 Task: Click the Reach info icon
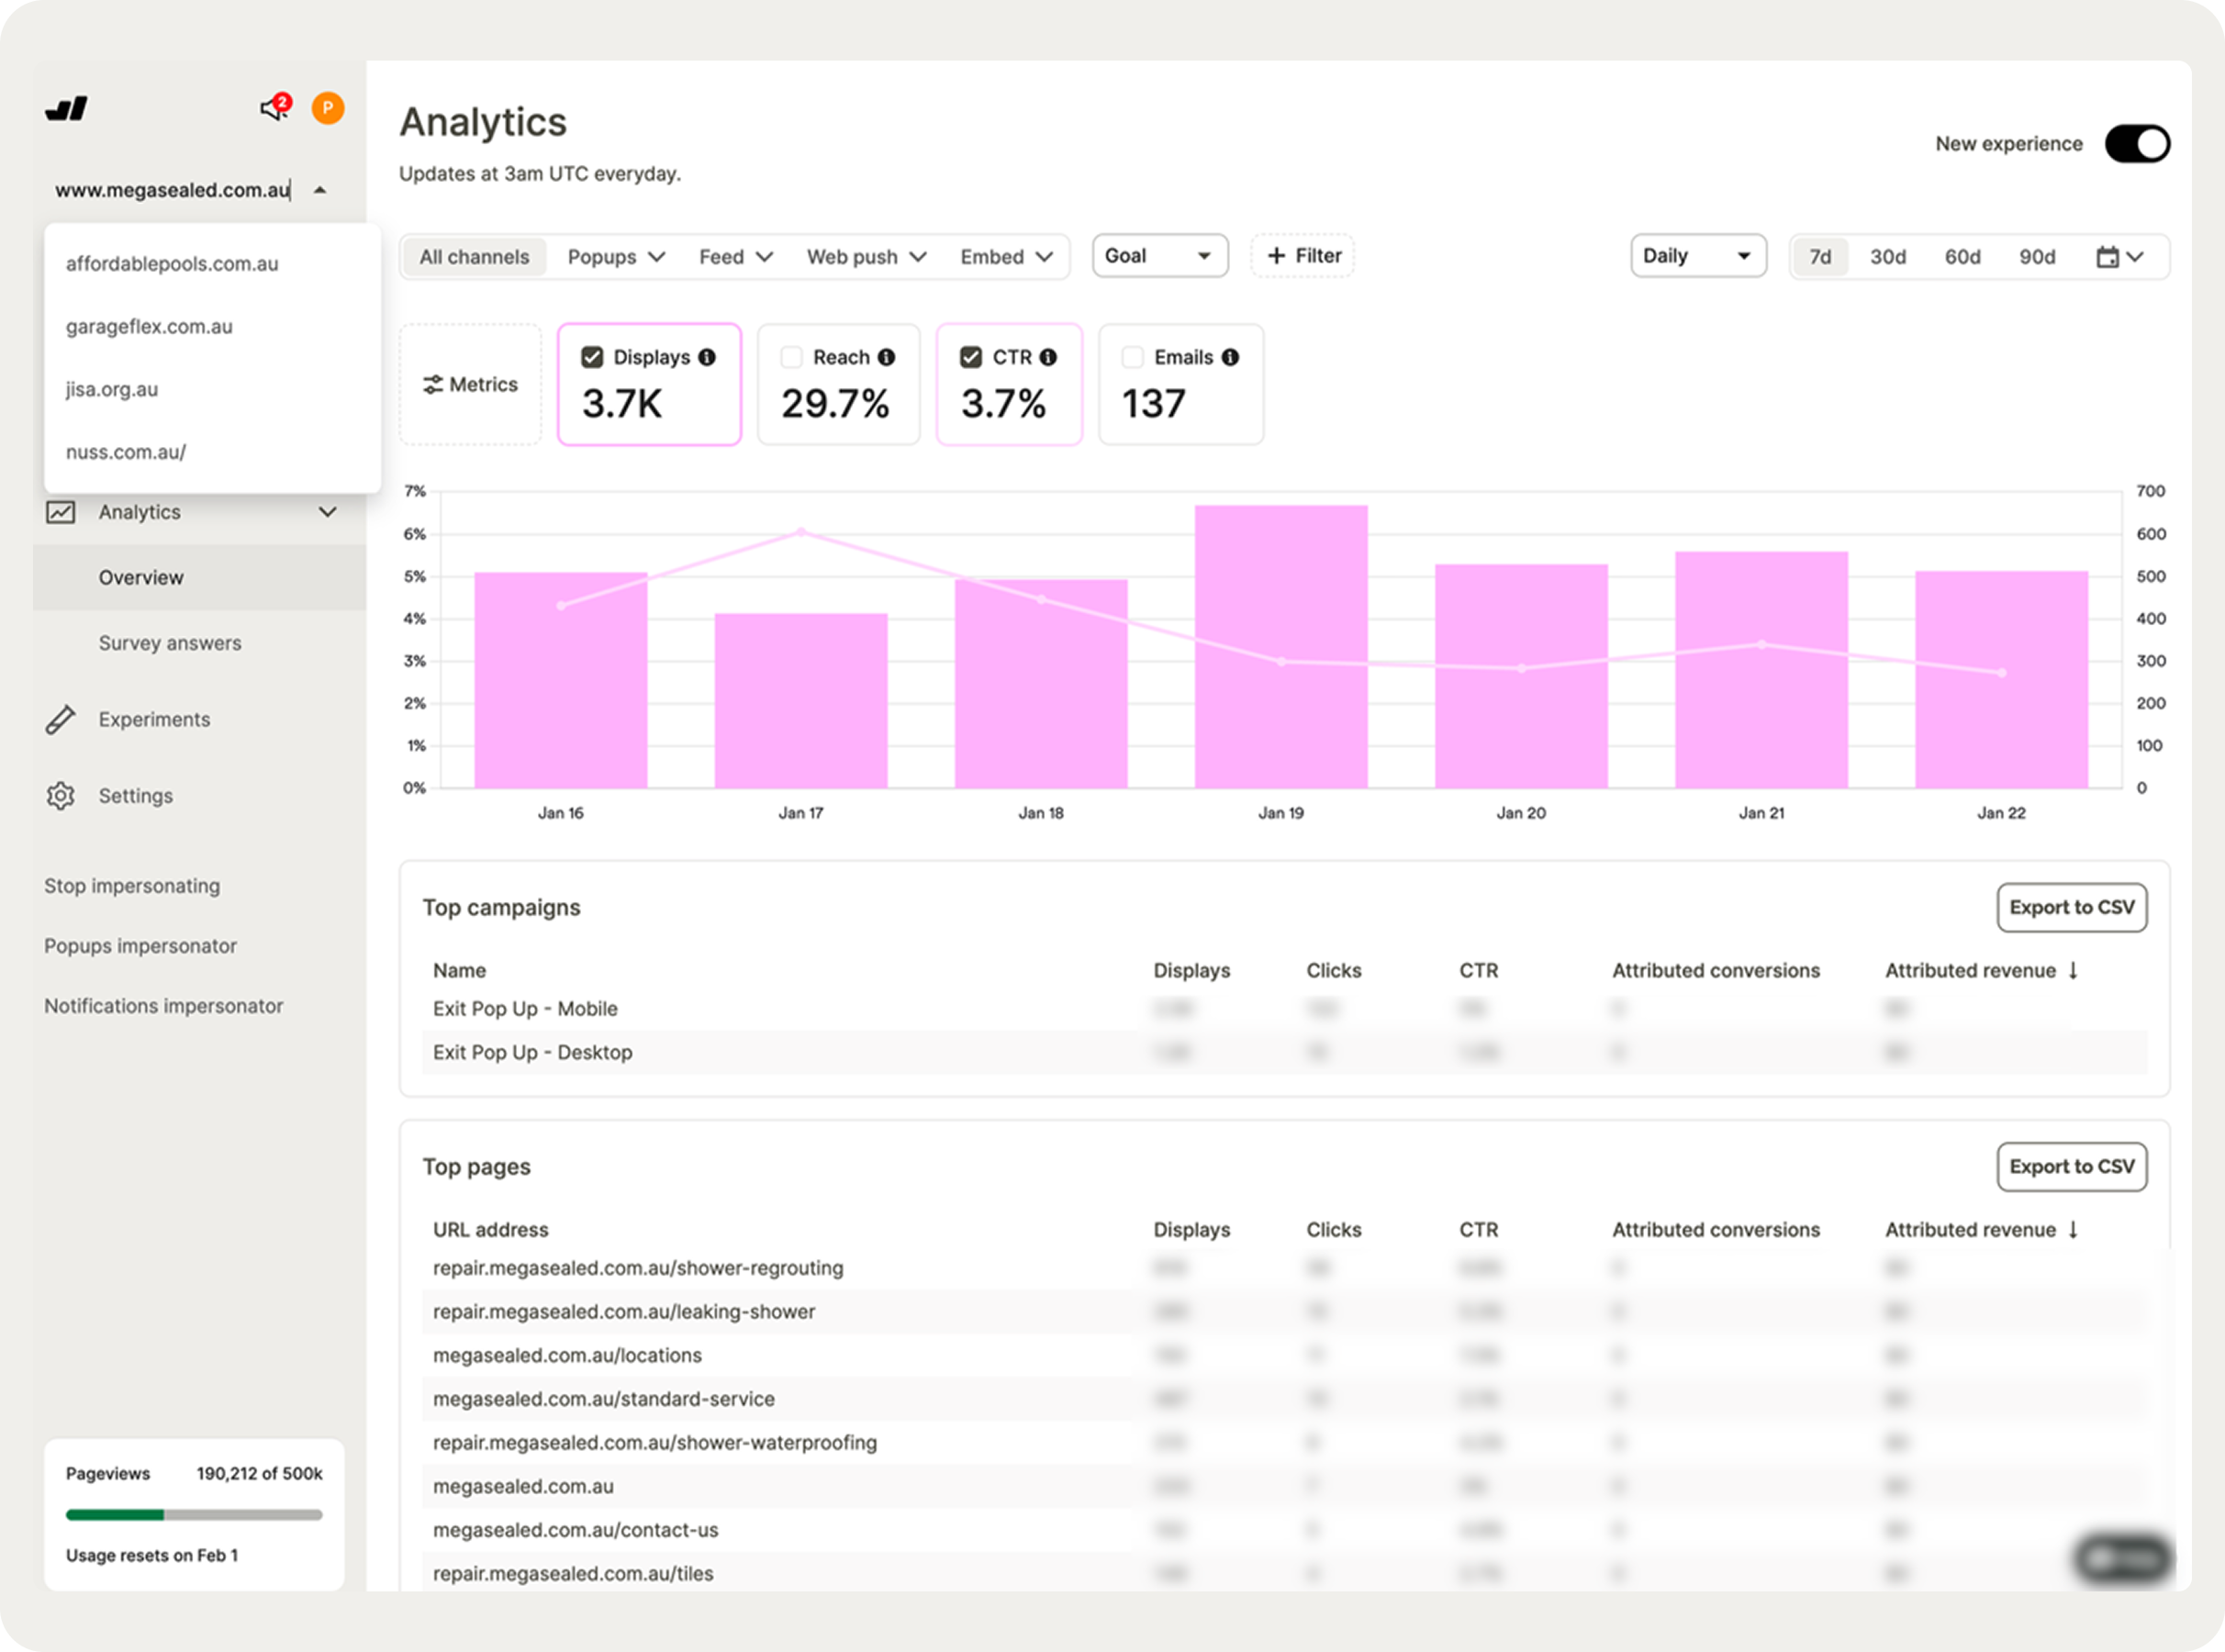point(886,357)
